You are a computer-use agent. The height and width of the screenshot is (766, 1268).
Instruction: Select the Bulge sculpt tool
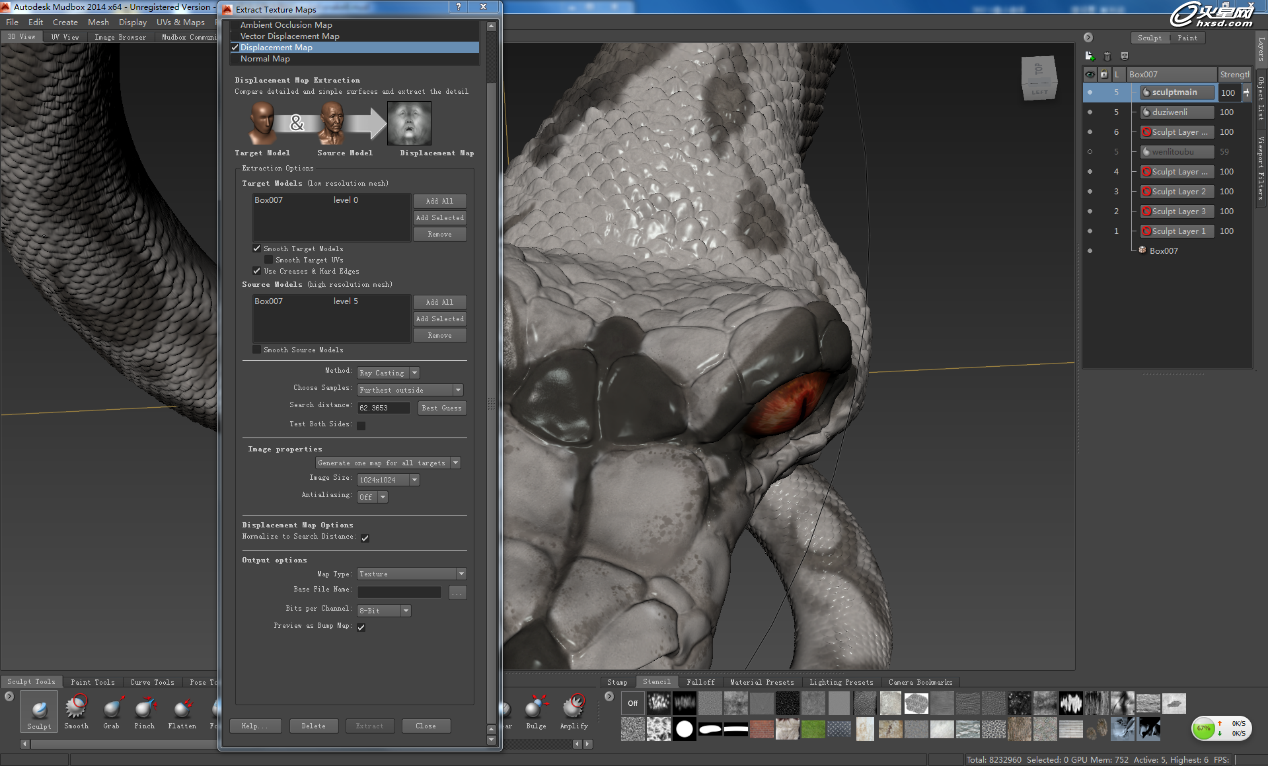click(x=536, y=711)
